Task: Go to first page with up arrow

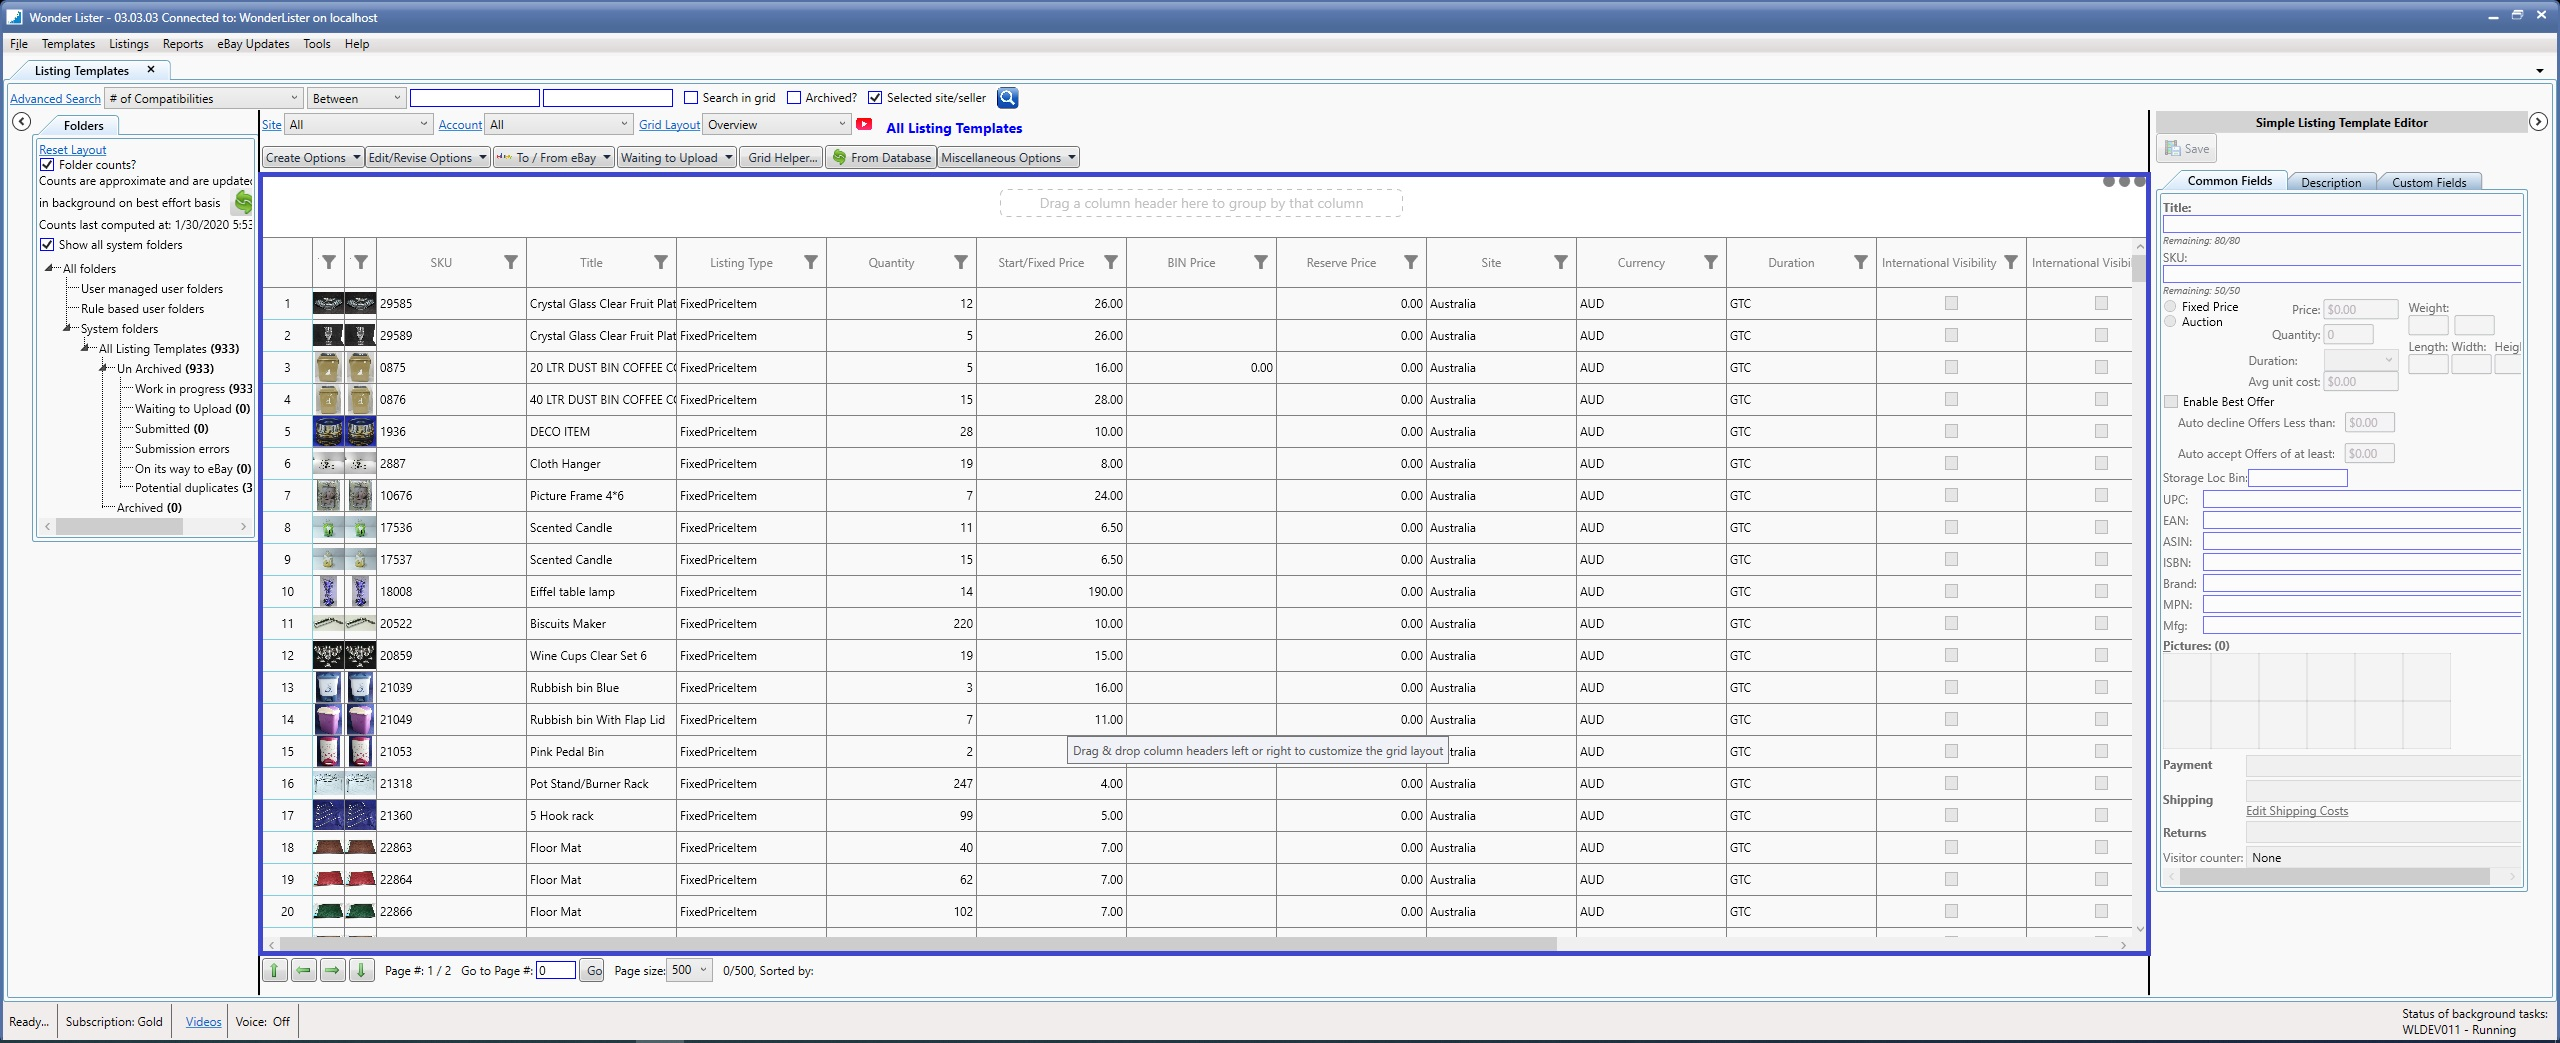Action: (x=274, y=970)
